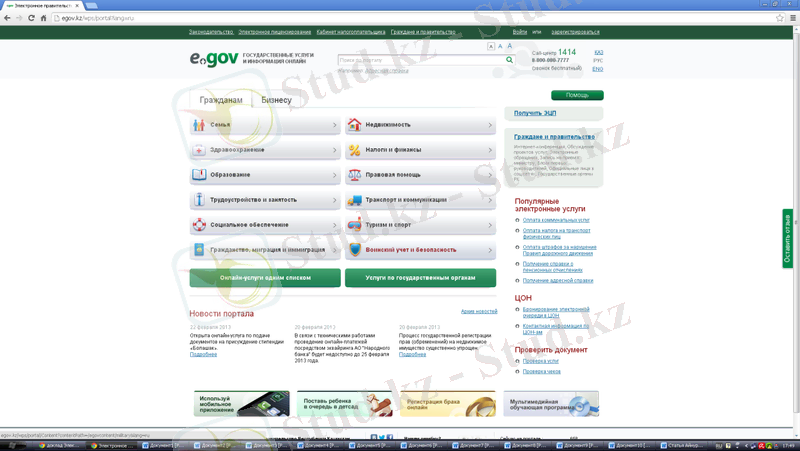This screenshot has width=800, height=451.
Task: Switch to the Гражданам tab
Action: coord(220,100)
